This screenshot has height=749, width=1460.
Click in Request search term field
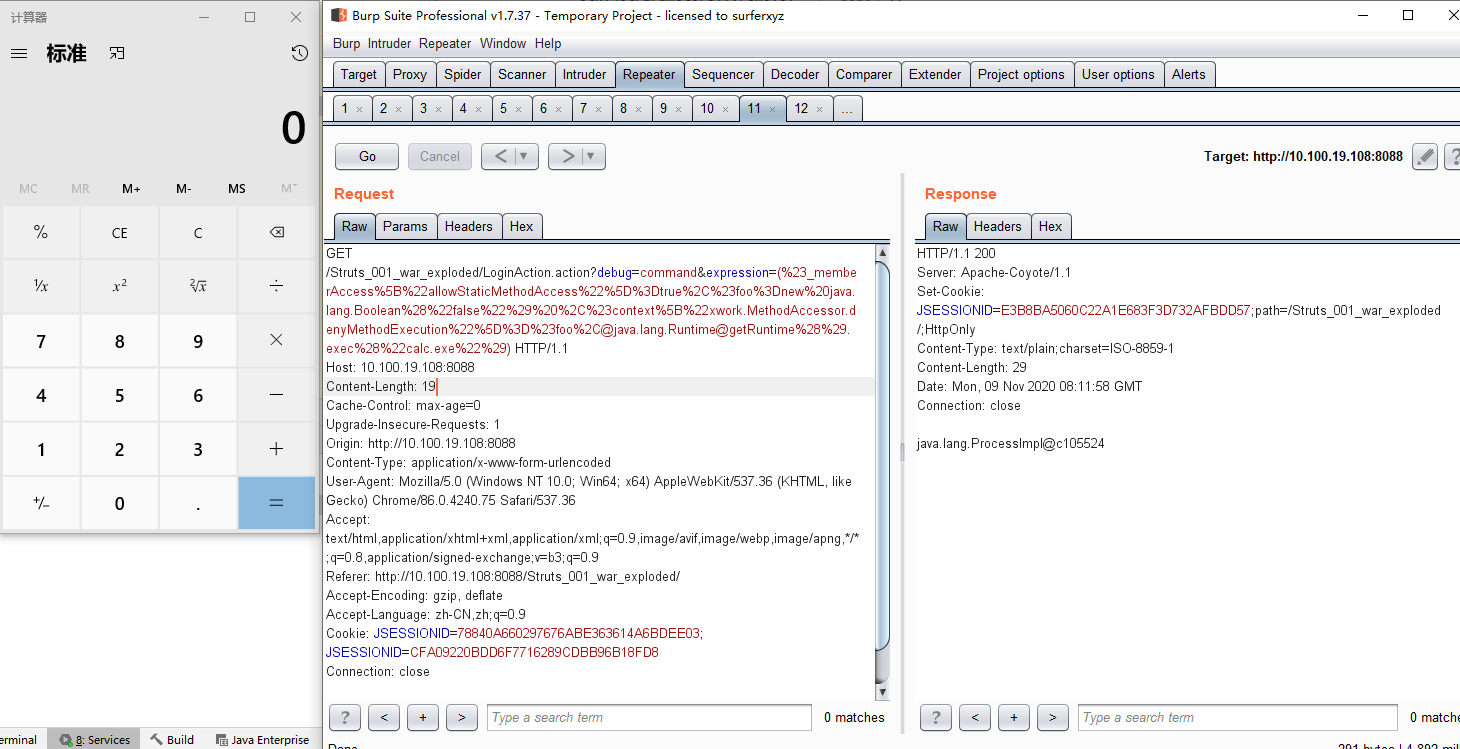(x=649, y=717)
